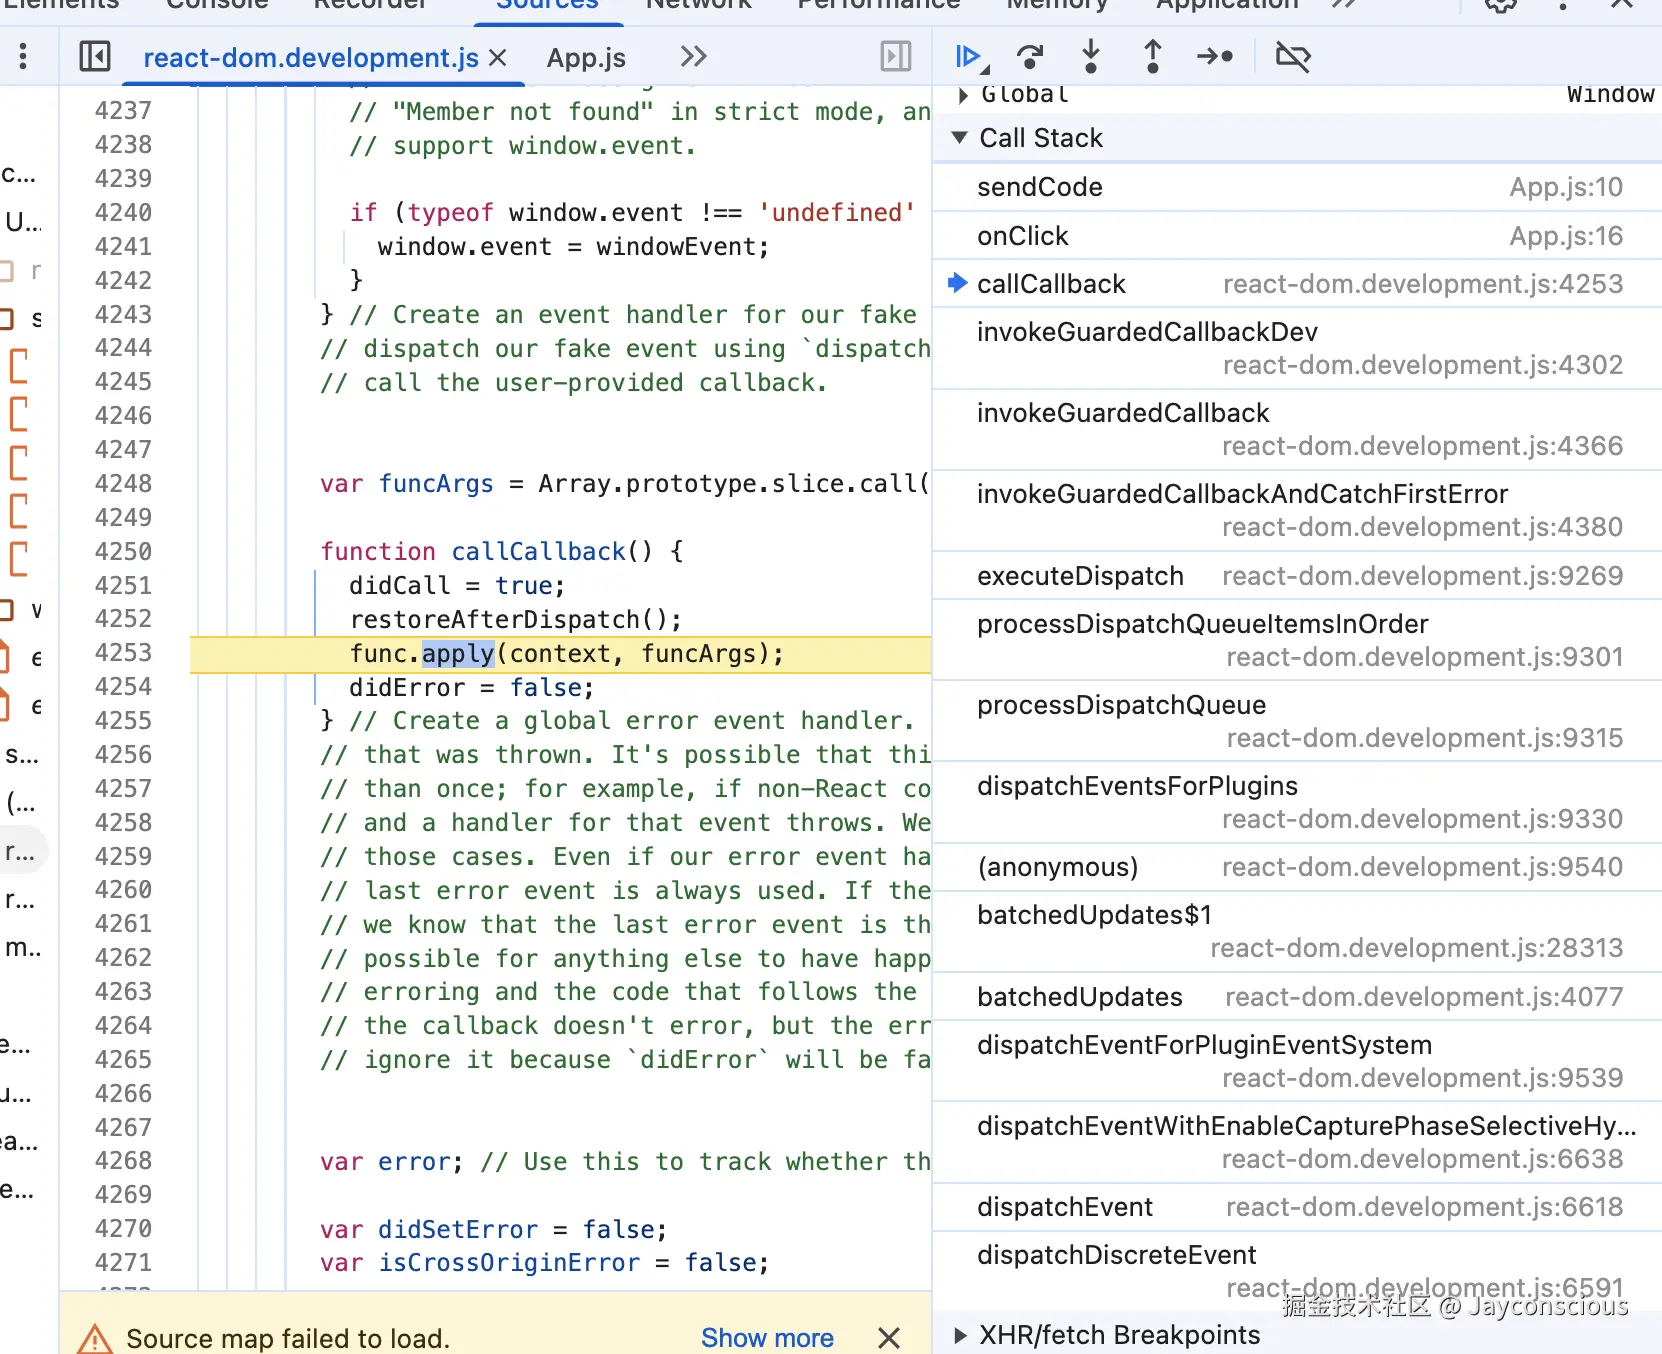Click 'Source map failed to load.' message
1662x1354 pixels.
click(x=288, y=1338)
